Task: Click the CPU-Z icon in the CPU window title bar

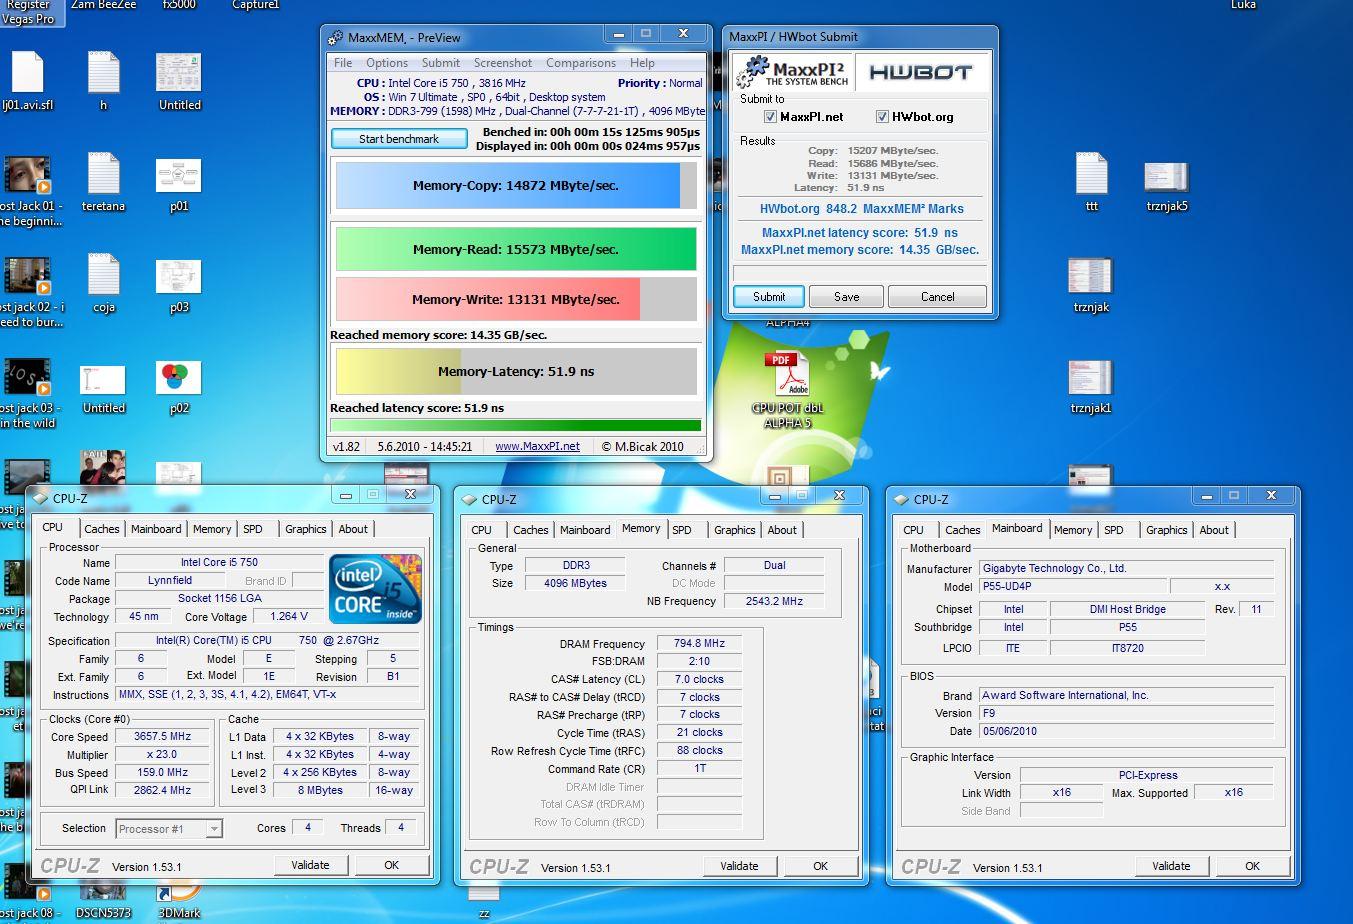Action: (40, 498)
